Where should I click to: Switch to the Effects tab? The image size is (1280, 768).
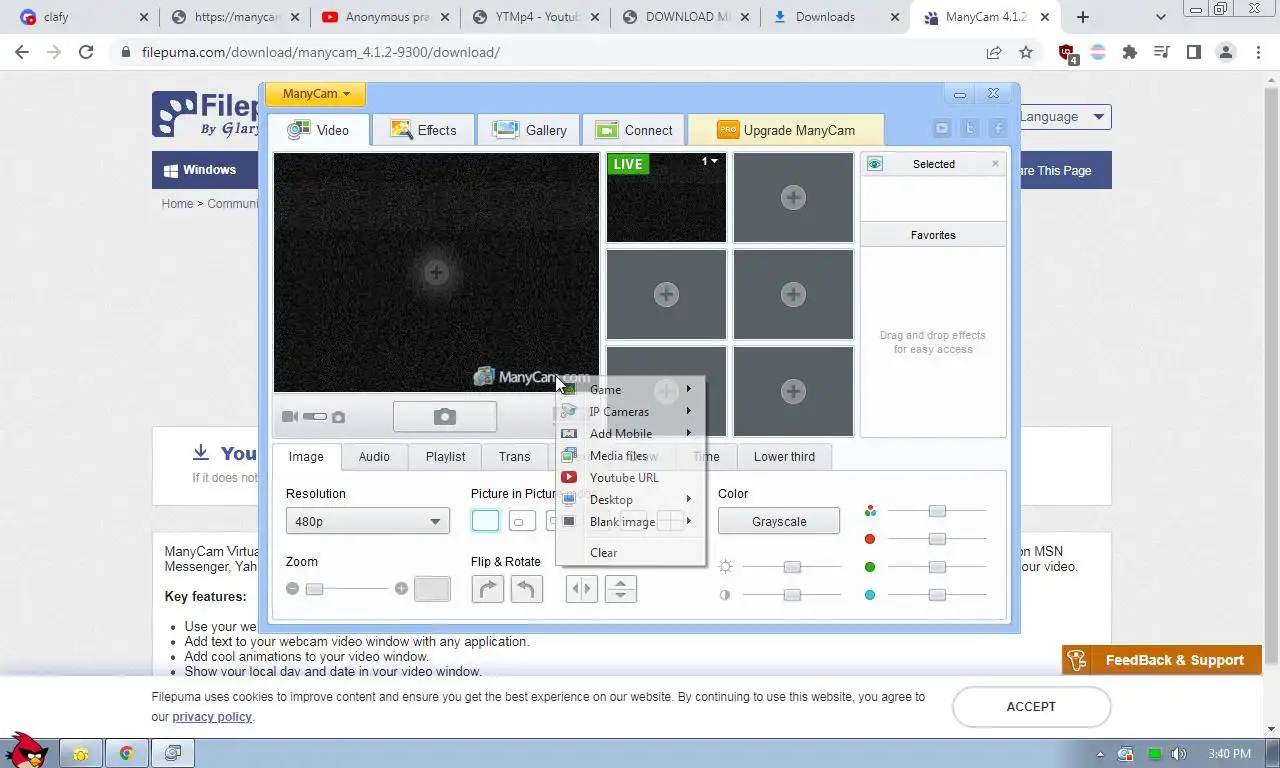click(x=423, y=130)
